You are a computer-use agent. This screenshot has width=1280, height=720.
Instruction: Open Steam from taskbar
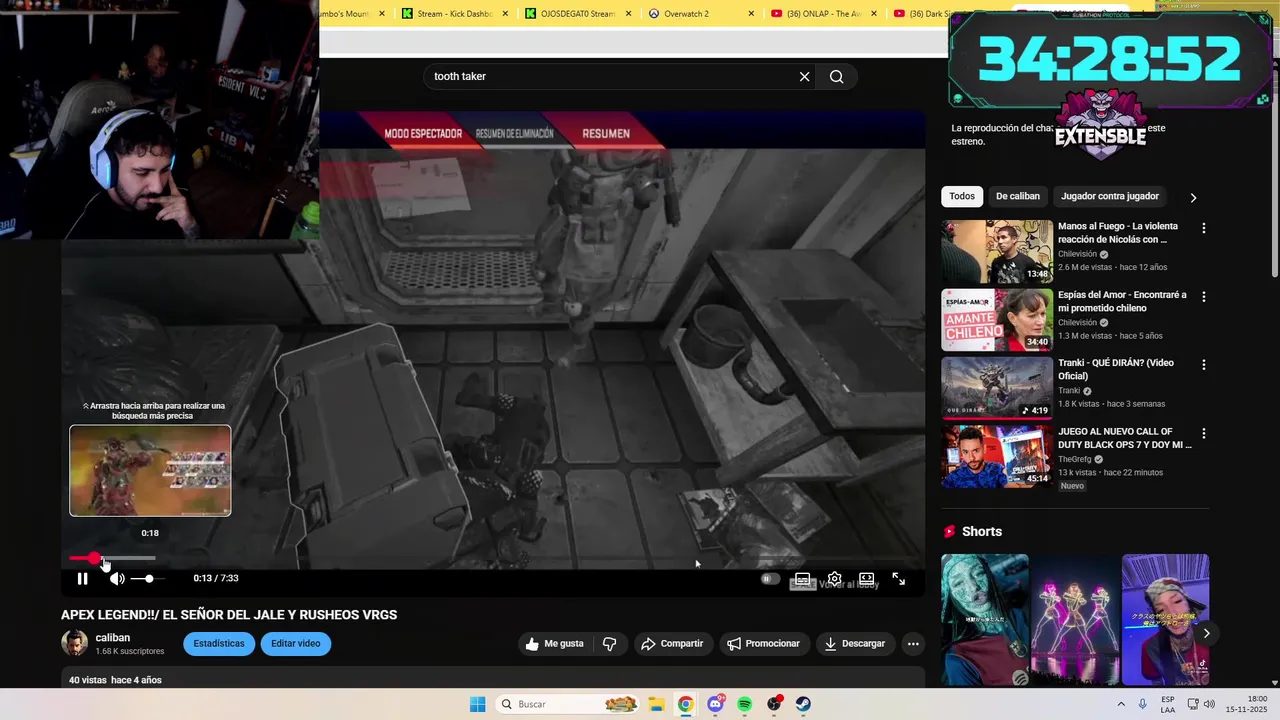point(803,704)
